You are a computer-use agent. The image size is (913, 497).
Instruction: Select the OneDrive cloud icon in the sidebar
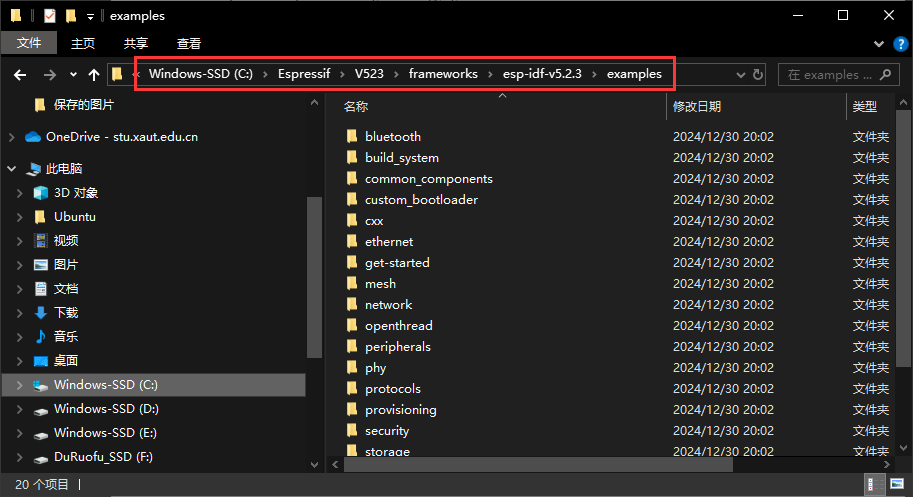[33, 137]
